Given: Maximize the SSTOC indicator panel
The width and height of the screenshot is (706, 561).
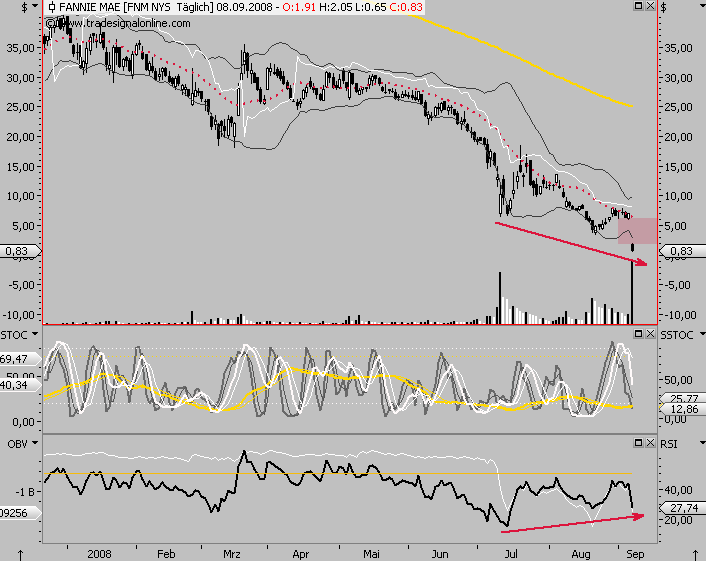Looking at the screenshot, I should click(638, 334).
